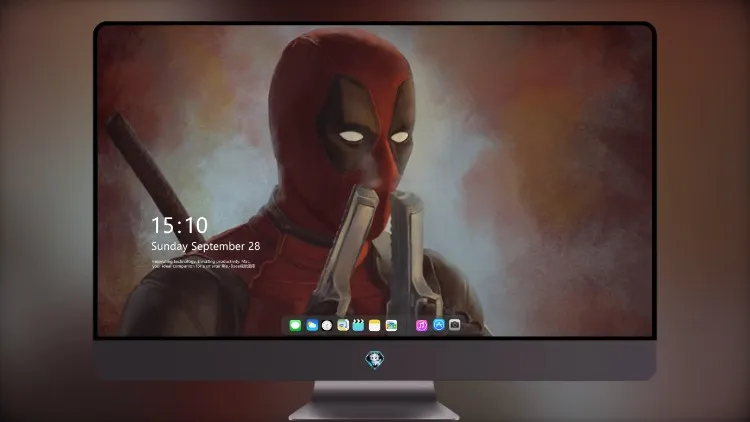Open the Camera app in dock

[455, 325]
